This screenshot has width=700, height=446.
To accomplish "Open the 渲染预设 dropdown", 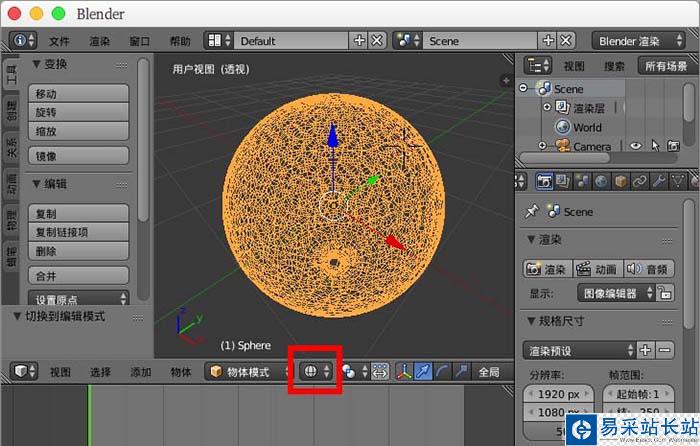I will click(x=579, y=350).
